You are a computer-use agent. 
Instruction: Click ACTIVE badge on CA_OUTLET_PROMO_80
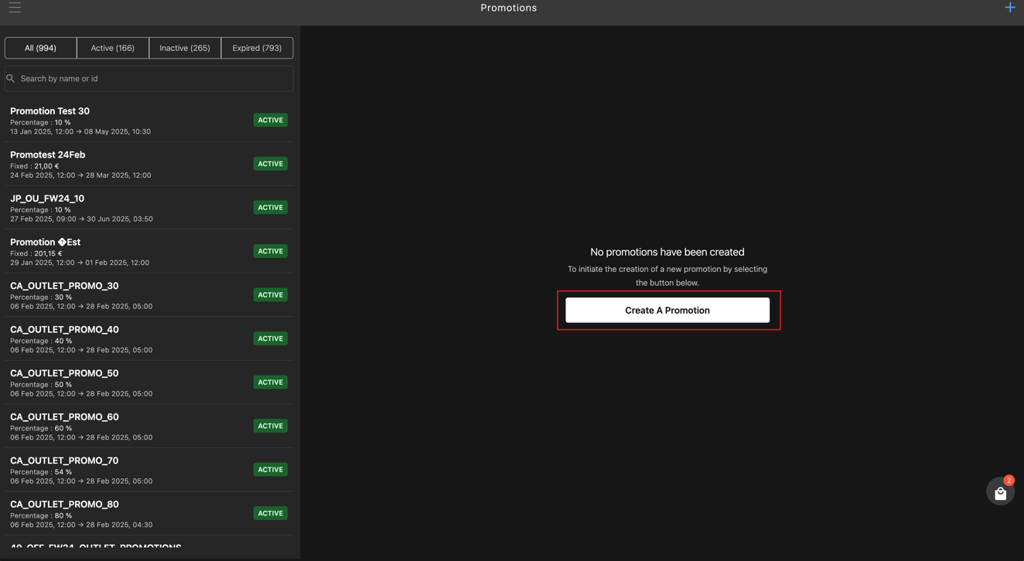click(x=270, y=513)
